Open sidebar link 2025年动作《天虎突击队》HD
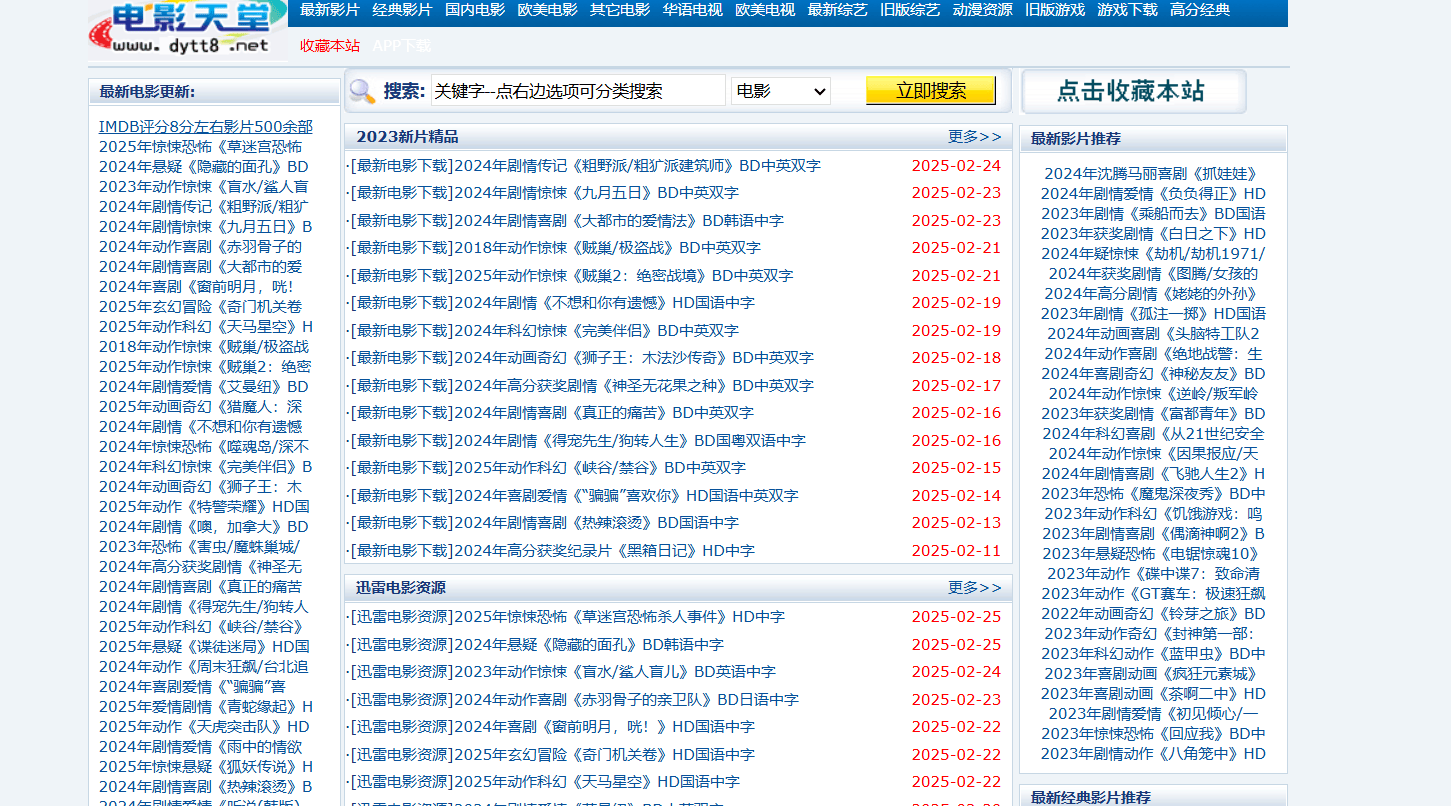The image size is (1451, 806). point(204,726)
